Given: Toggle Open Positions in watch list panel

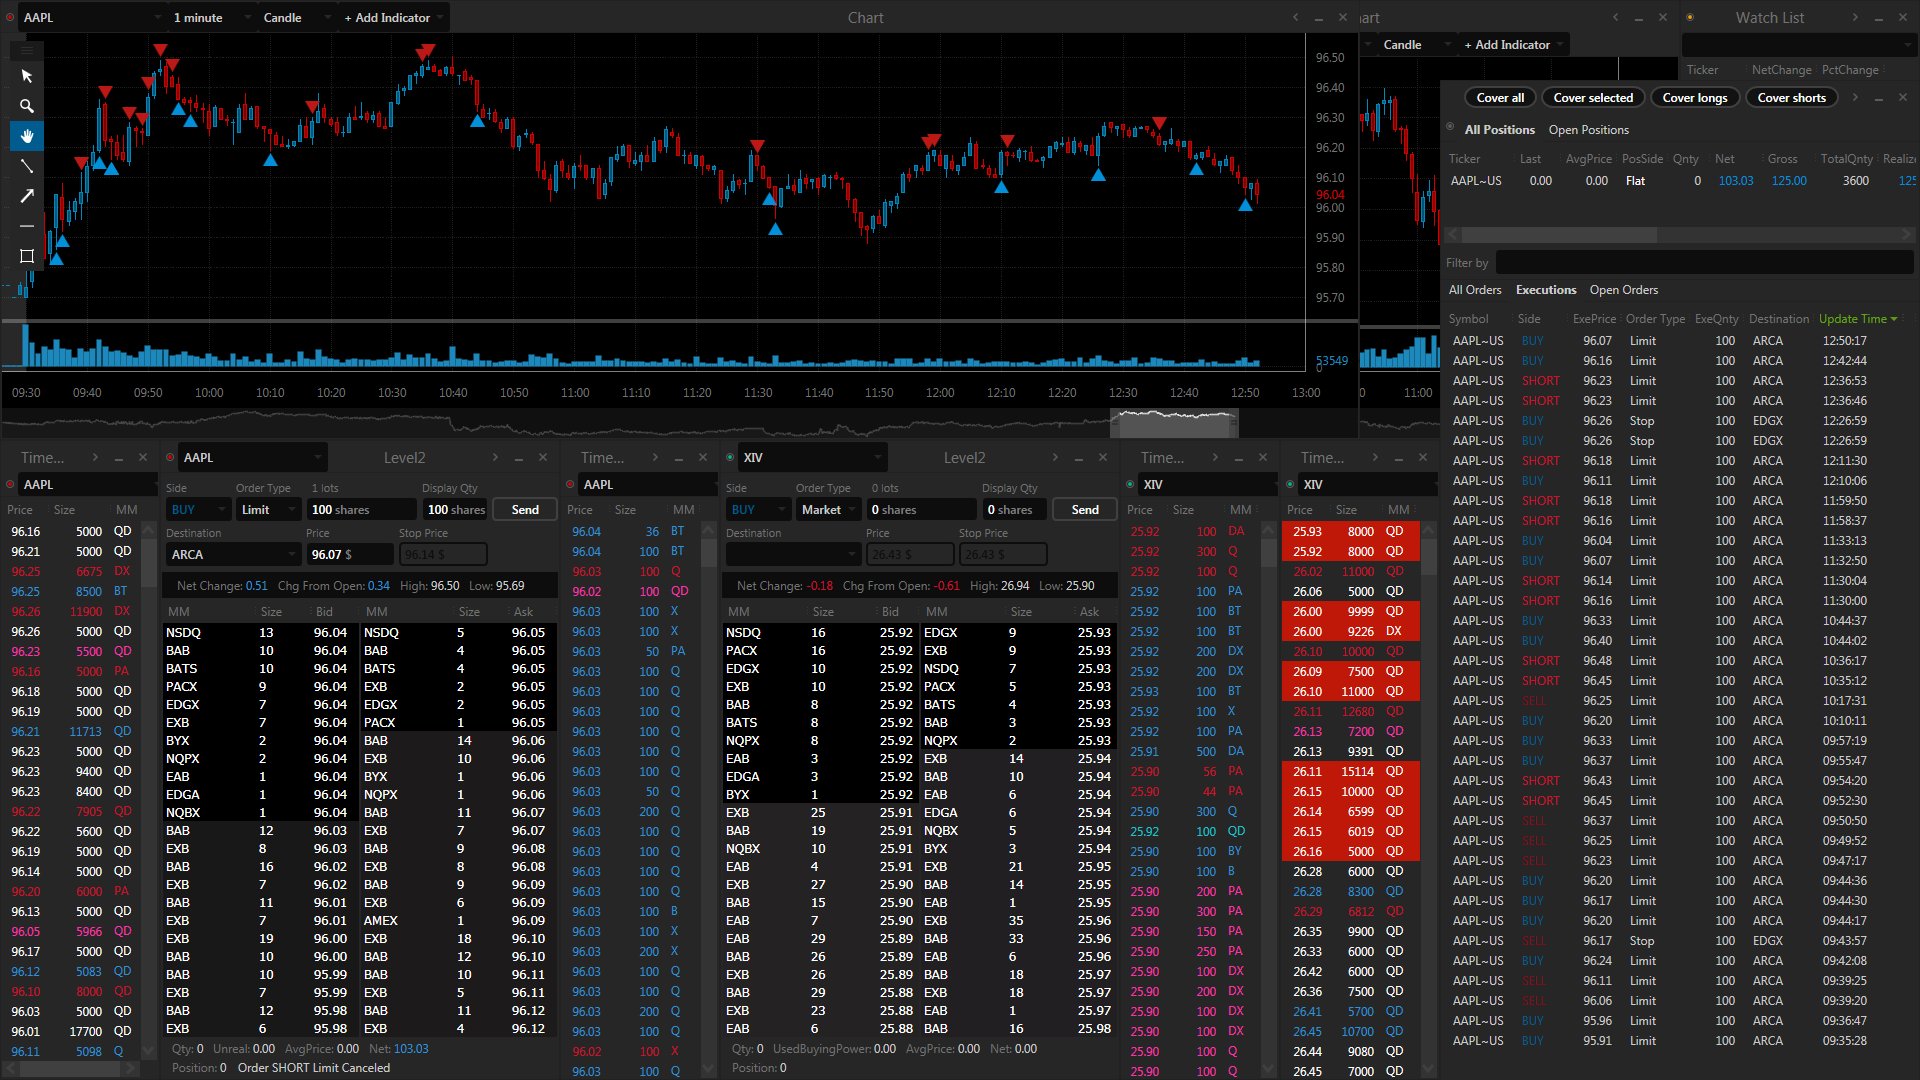Looking at the screenshot, I should 1588,129.
